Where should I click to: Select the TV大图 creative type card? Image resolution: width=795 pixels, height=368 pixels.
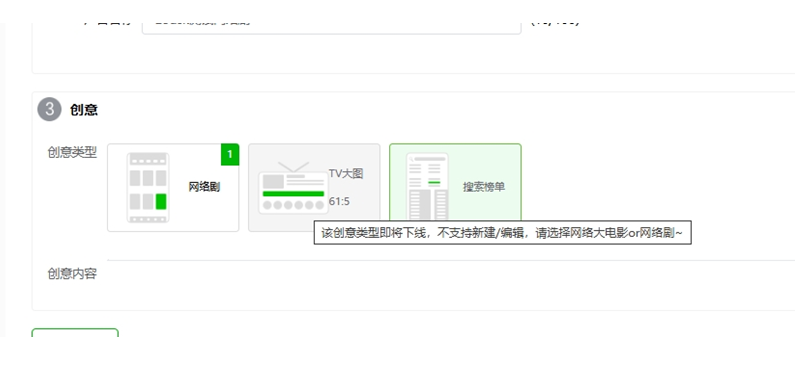314,188
